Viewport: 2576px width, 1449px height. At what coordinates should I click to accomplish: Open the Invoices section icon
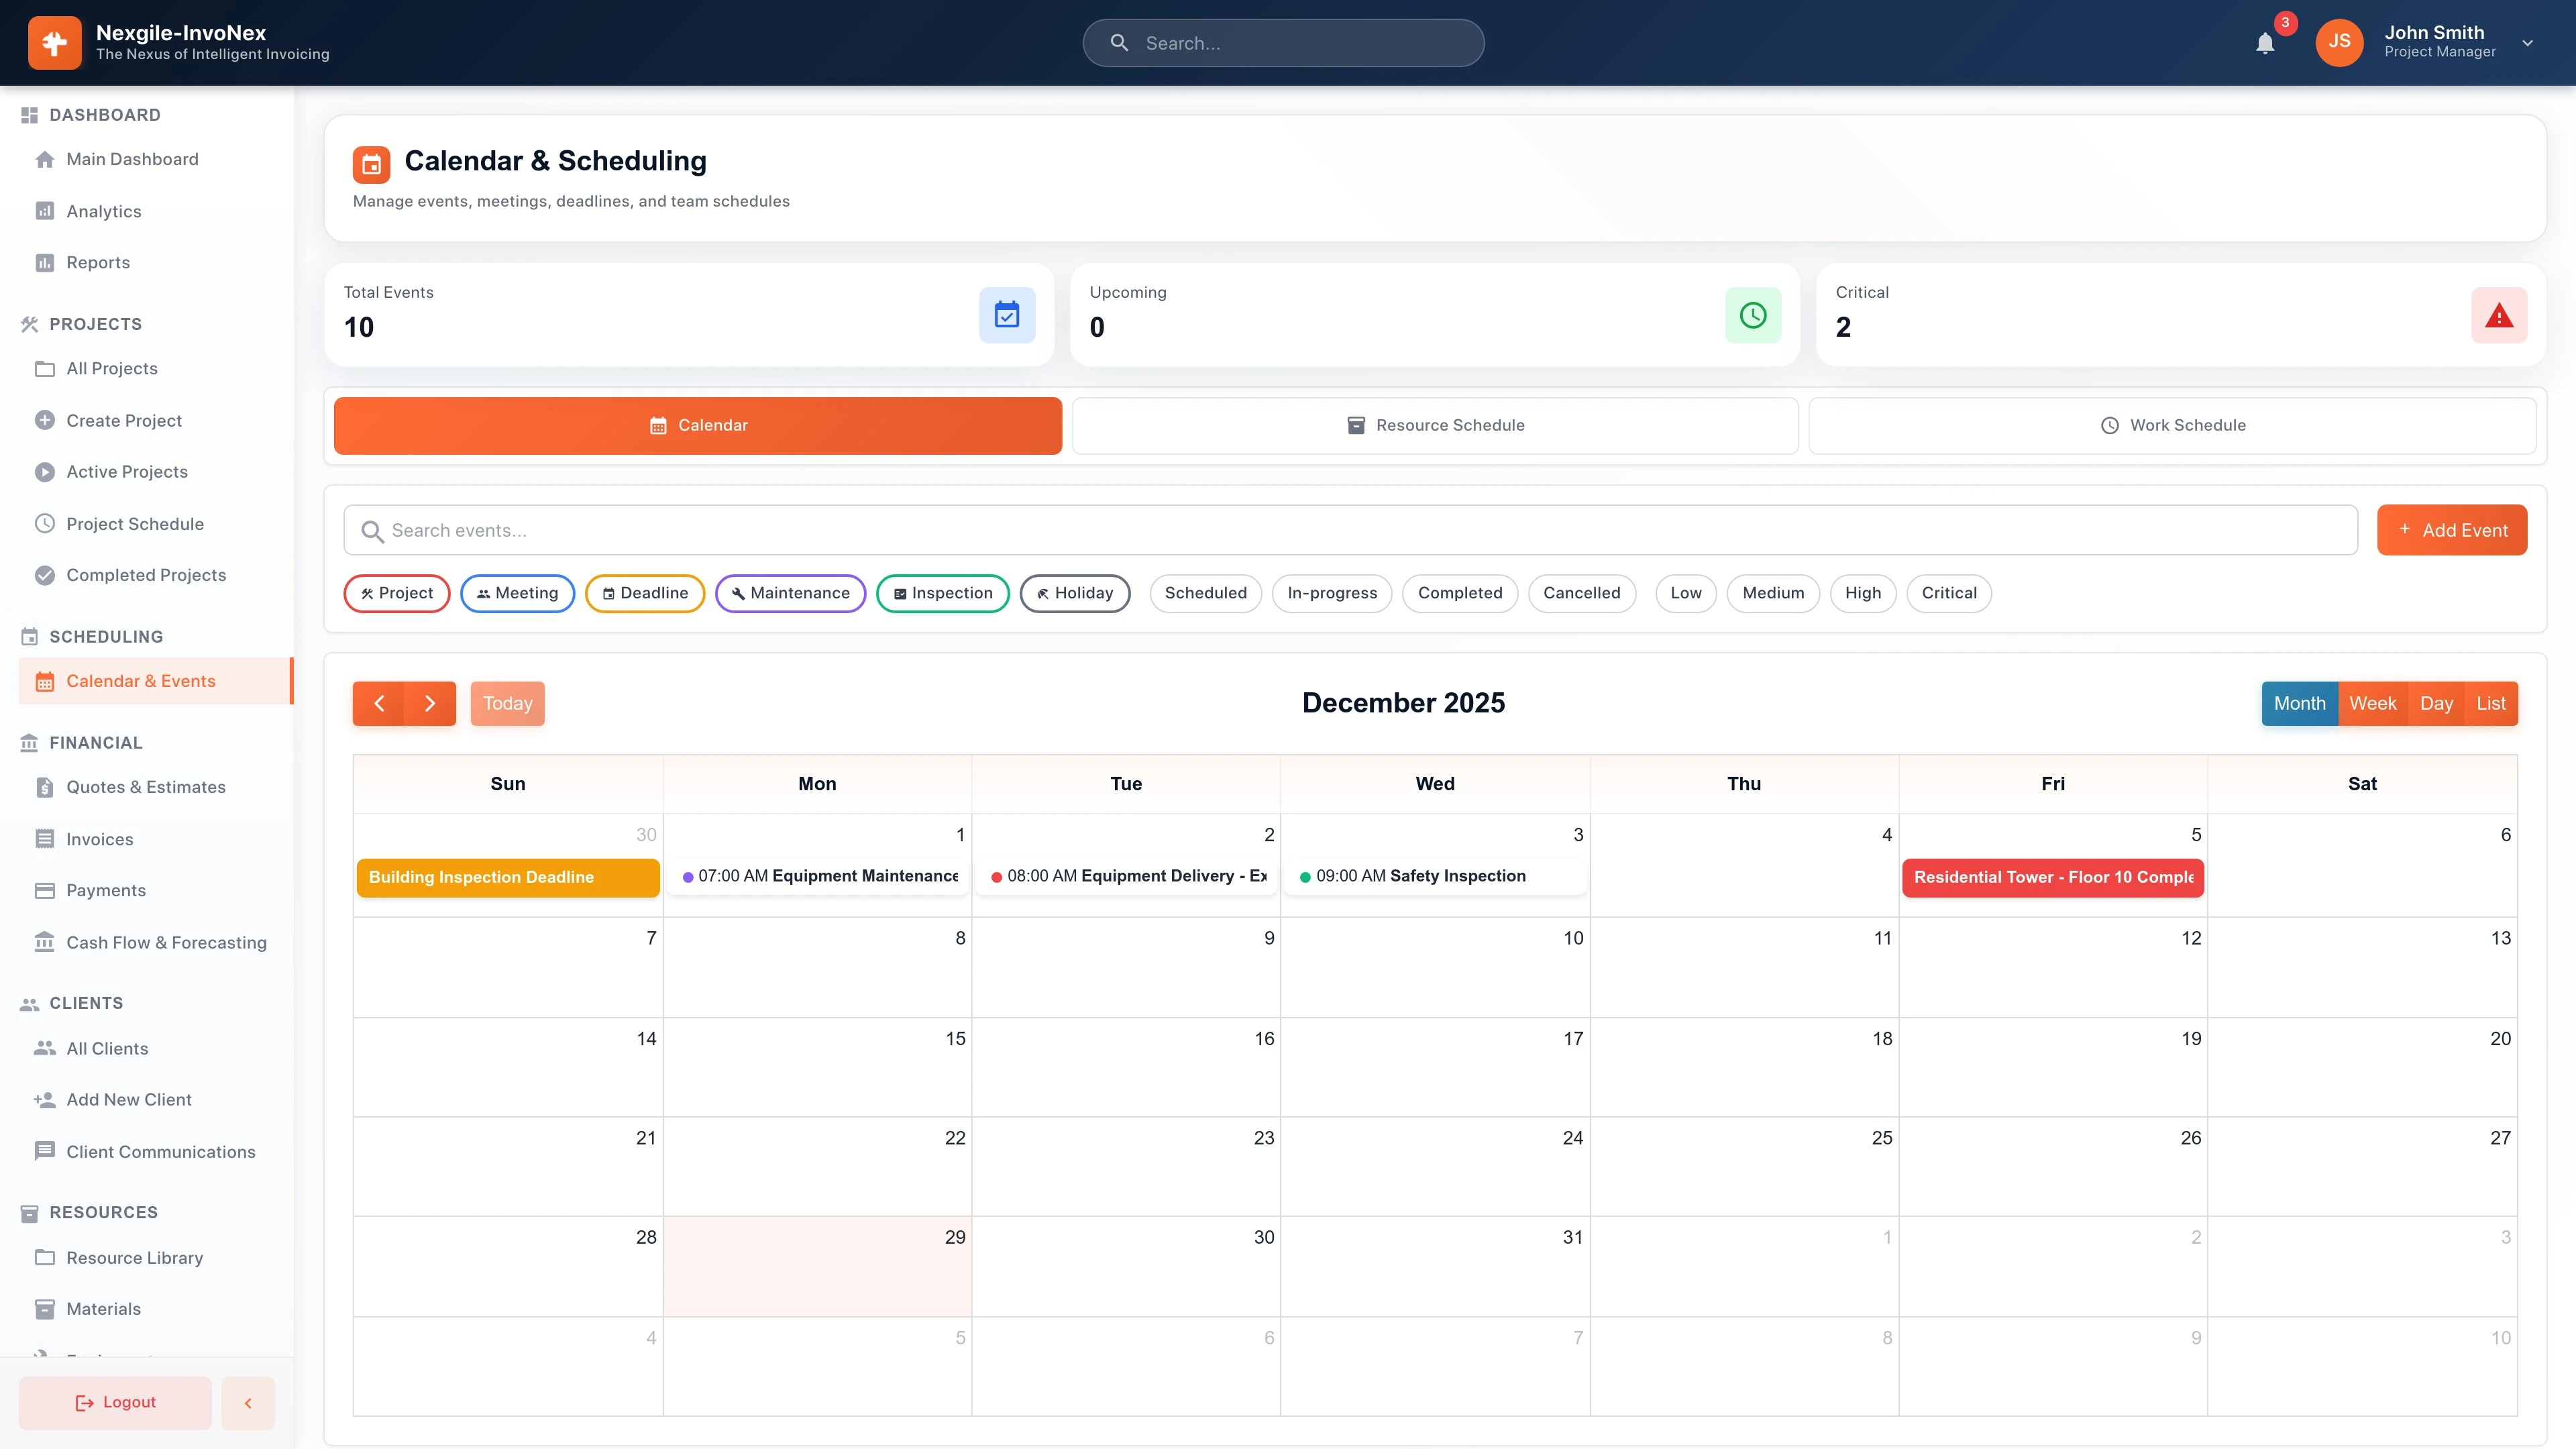(x=44, y=839)
